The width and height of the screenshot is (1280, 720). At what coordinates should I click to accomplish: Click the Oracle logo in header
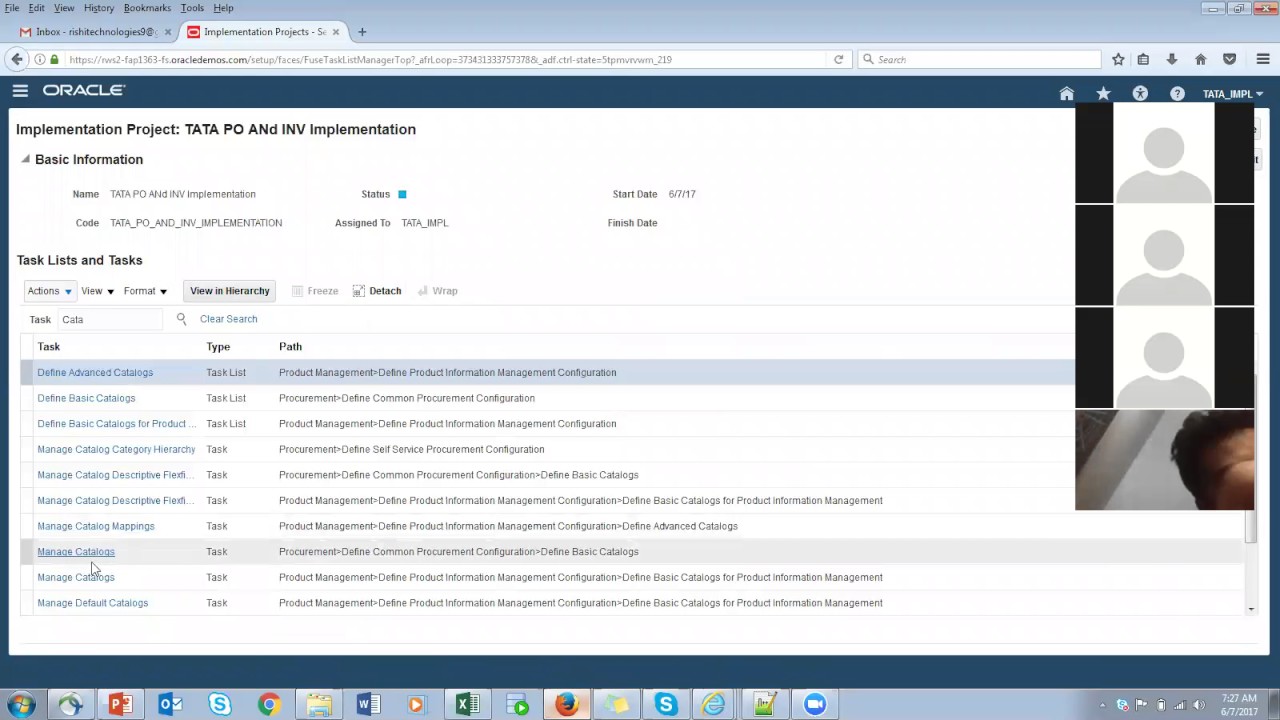84,90
